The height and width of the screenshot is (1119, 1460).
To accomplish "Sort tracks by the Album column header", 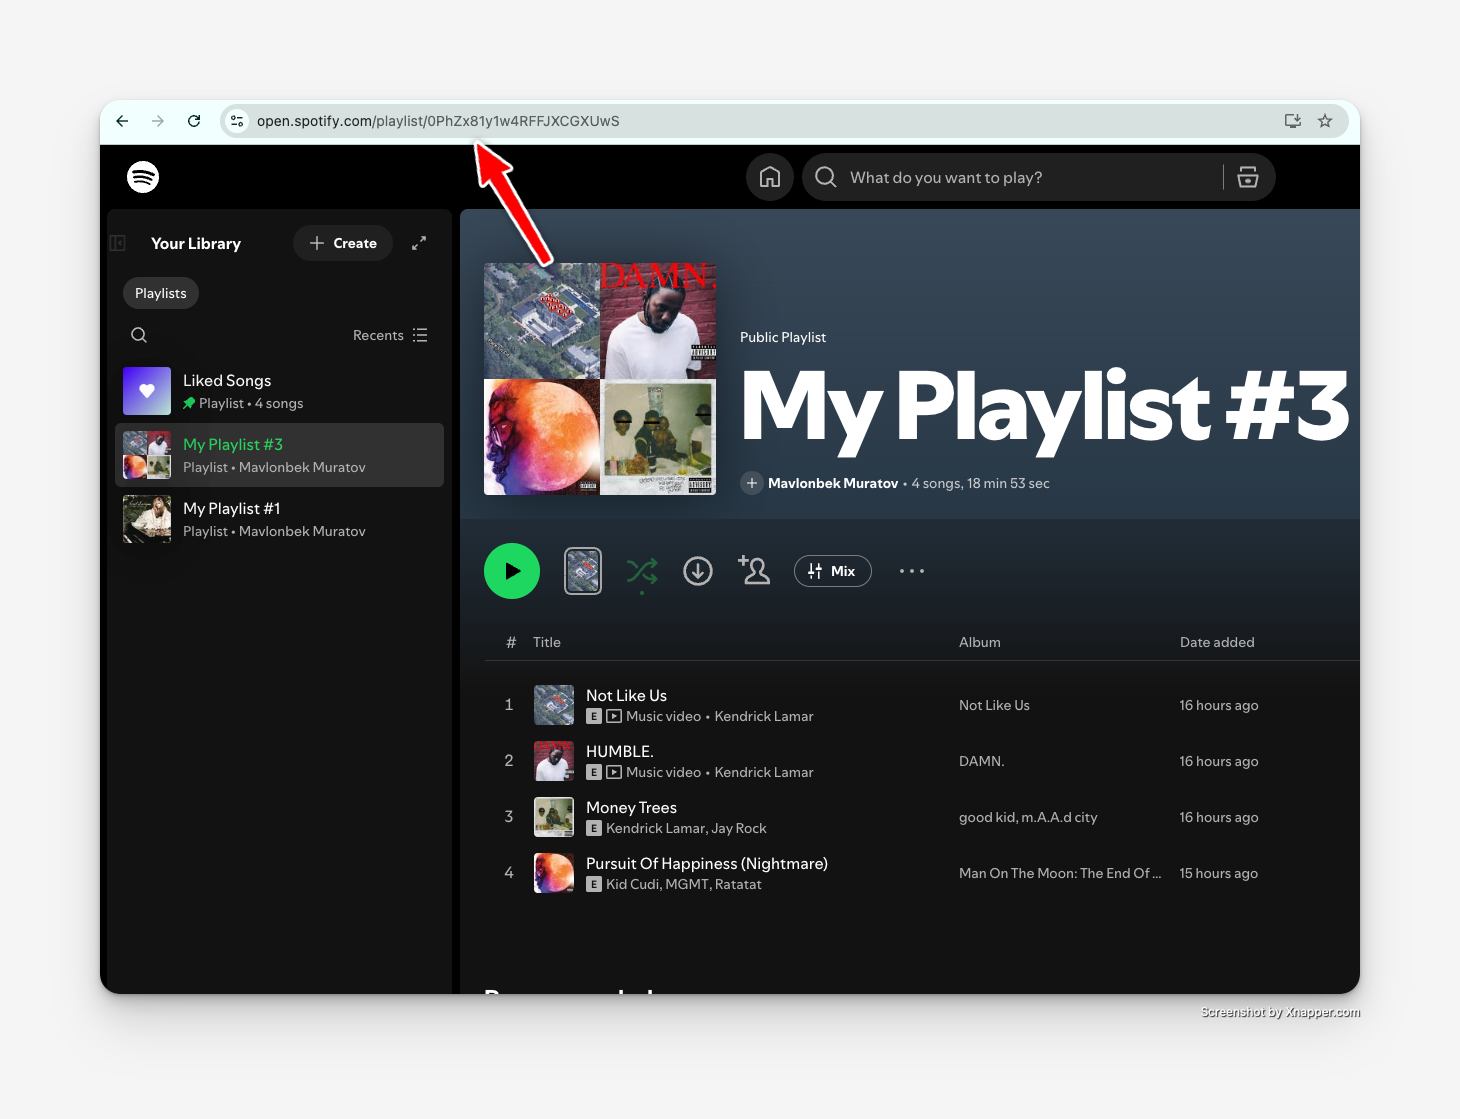I will (x=980, y=642).
